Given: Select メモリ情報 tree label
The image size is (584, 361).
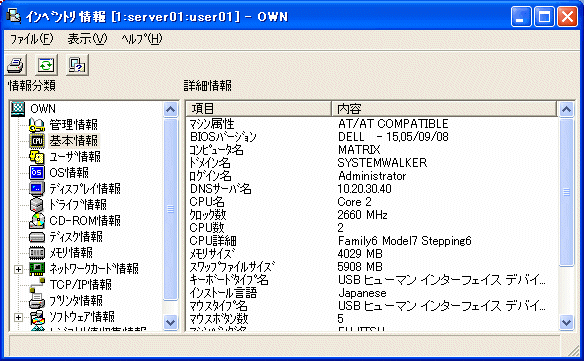Looking at the screenshot, I should [x=71, y=253].
